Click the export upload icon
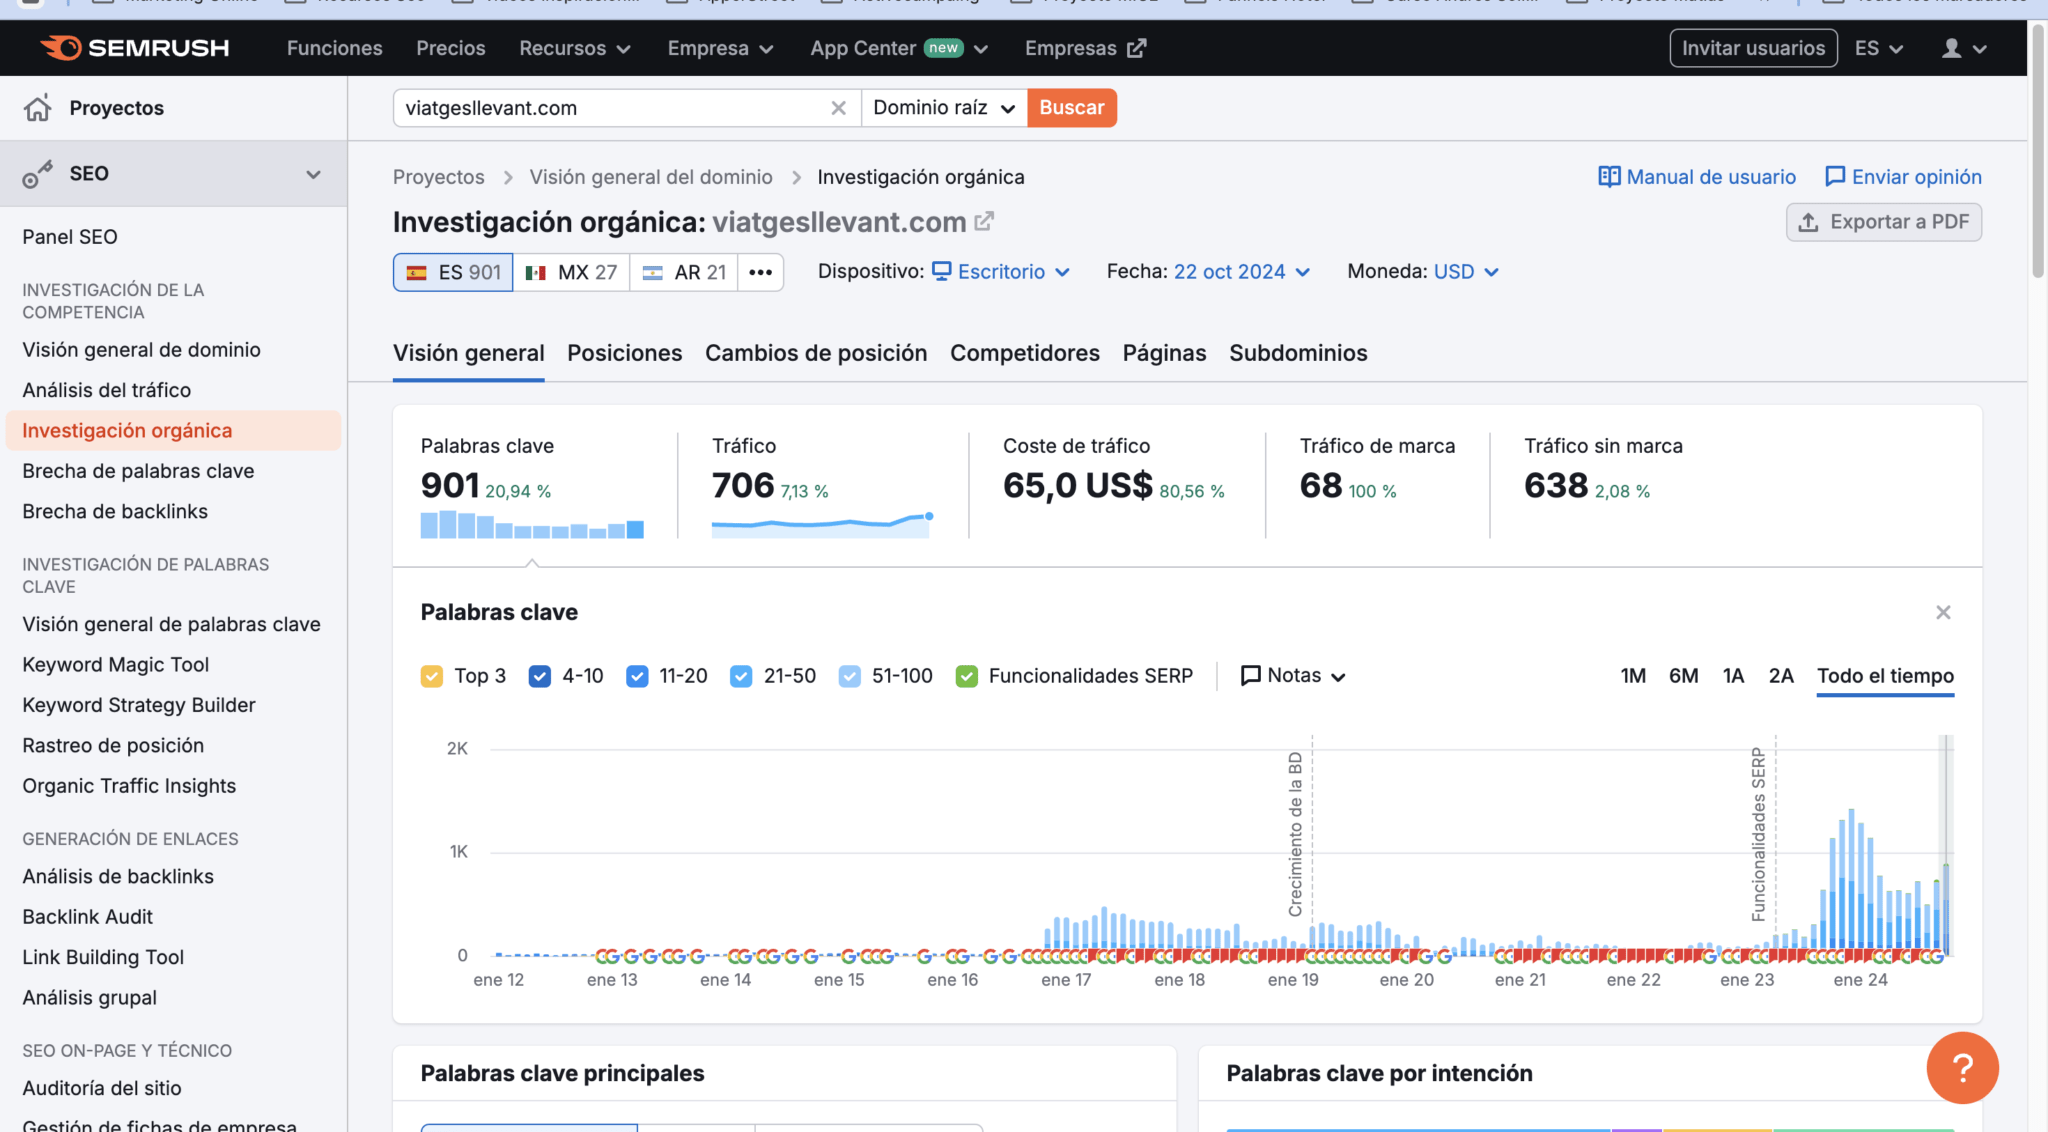The image size is (2048, 1132). pyautogui.click(x=1808, y=222)
